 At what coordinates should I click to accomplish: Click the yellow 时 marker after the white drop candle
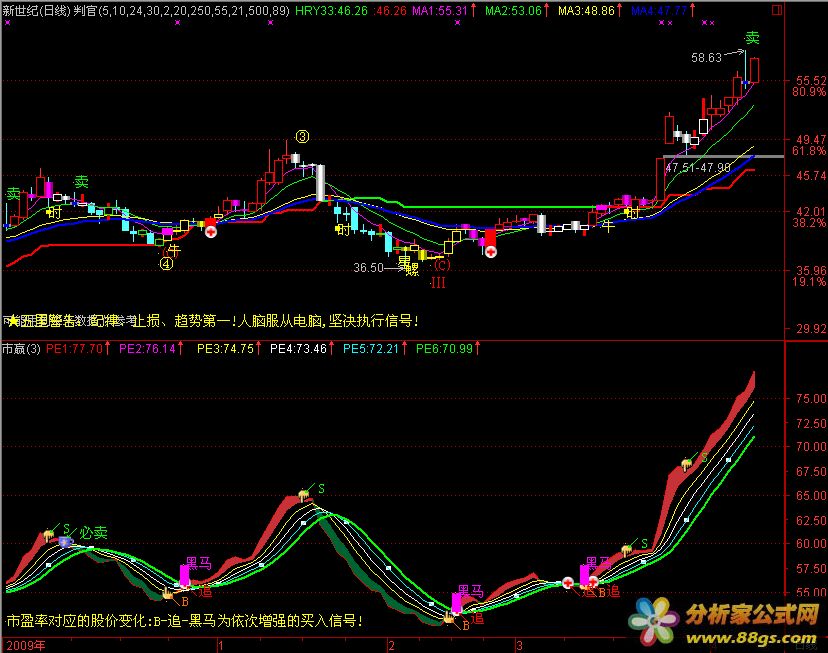click(343, 230)
